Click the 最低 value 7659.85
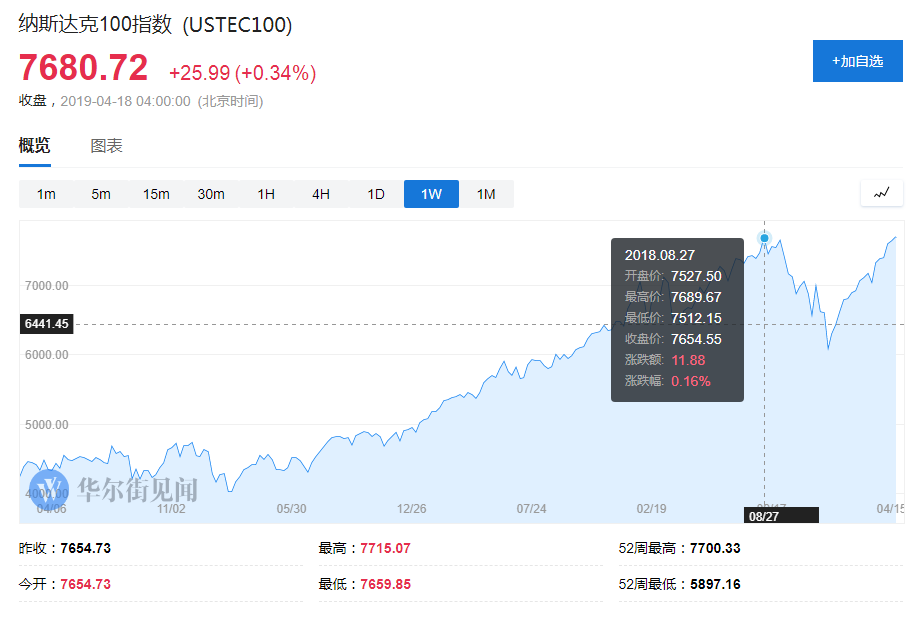 (x=385, y=584)
